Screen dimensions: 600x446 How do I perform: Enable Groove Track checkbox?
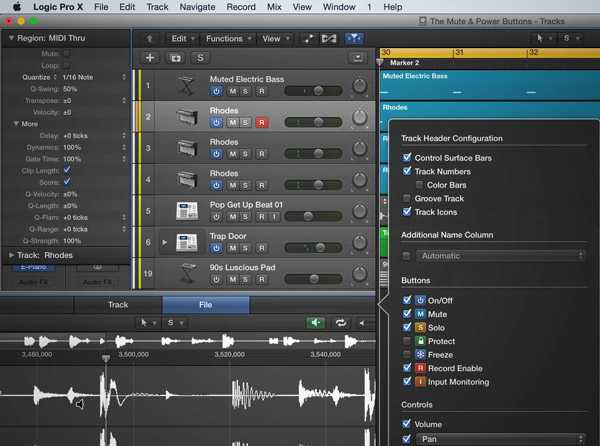[407, 198]
